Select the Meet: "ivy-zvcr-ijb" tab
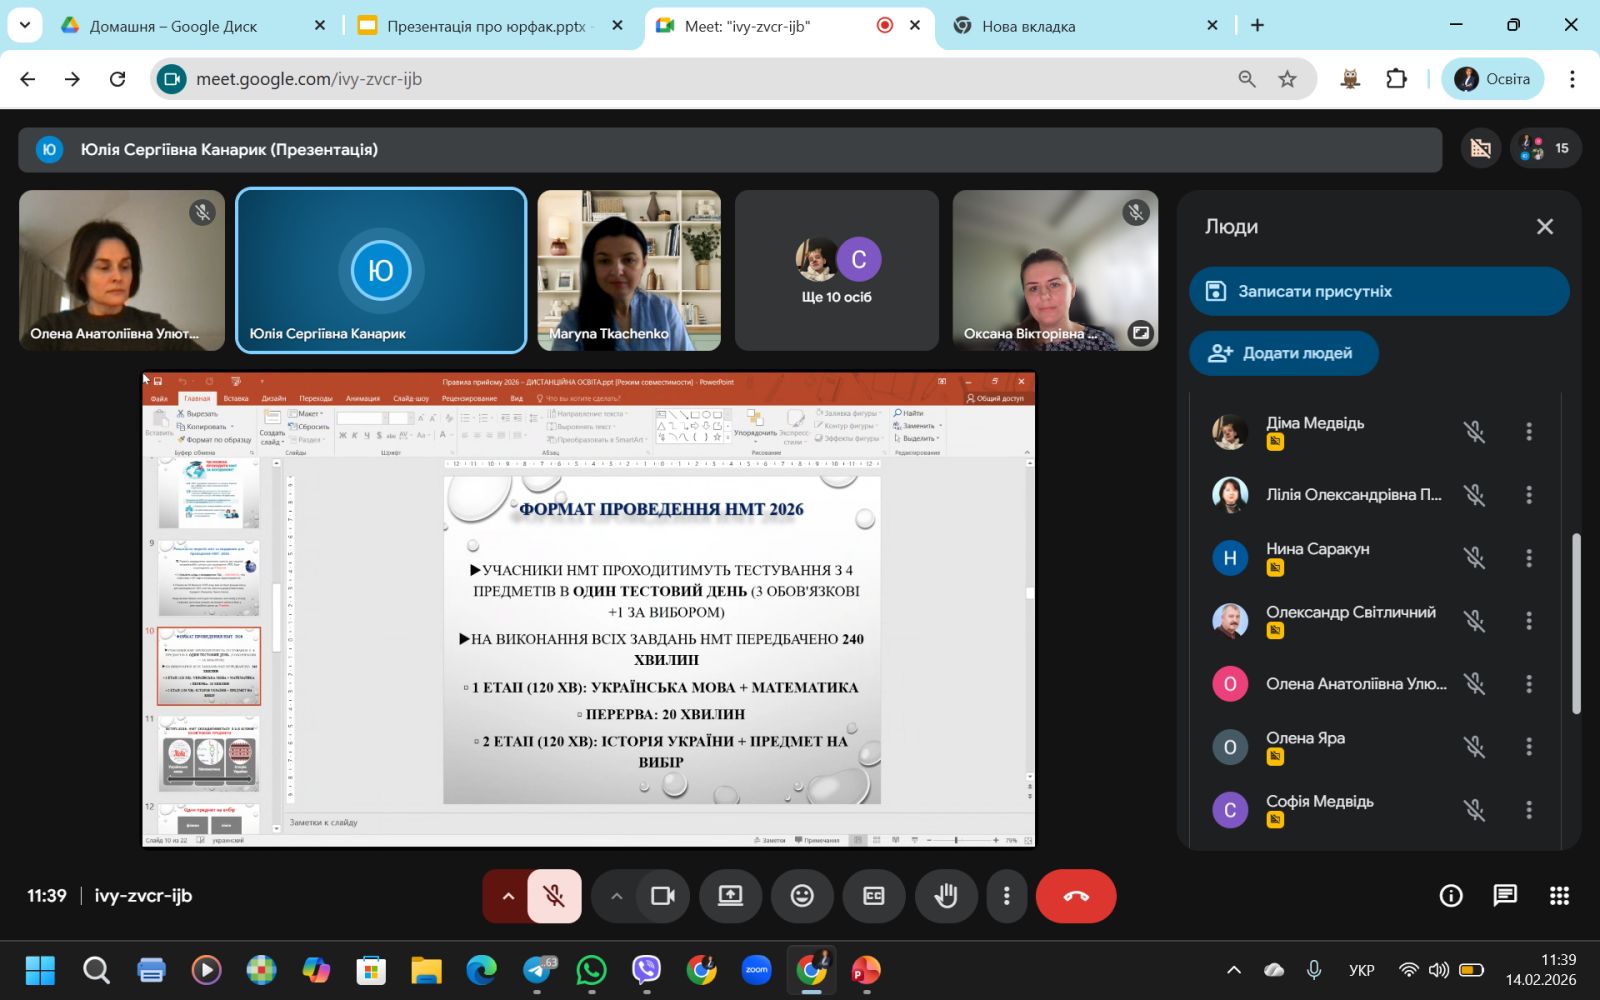This screenshot has height=1000, width=1600. (788, 26)
